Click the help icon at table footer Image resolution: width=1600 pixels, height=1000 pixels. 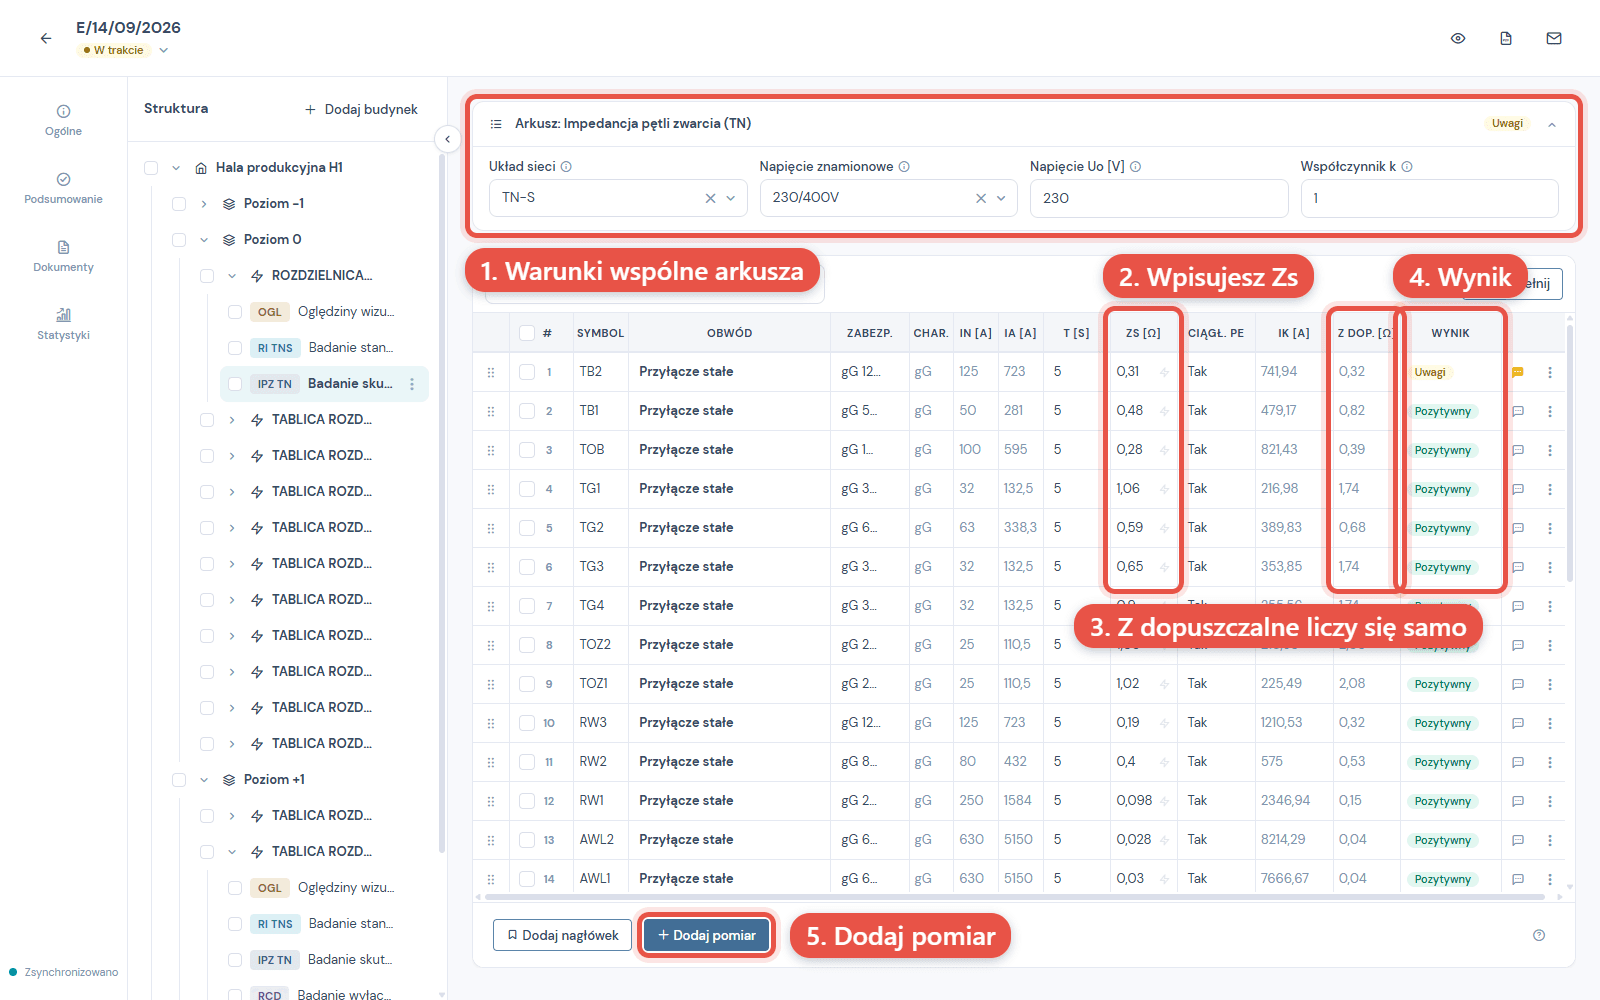click(1539, 935)
